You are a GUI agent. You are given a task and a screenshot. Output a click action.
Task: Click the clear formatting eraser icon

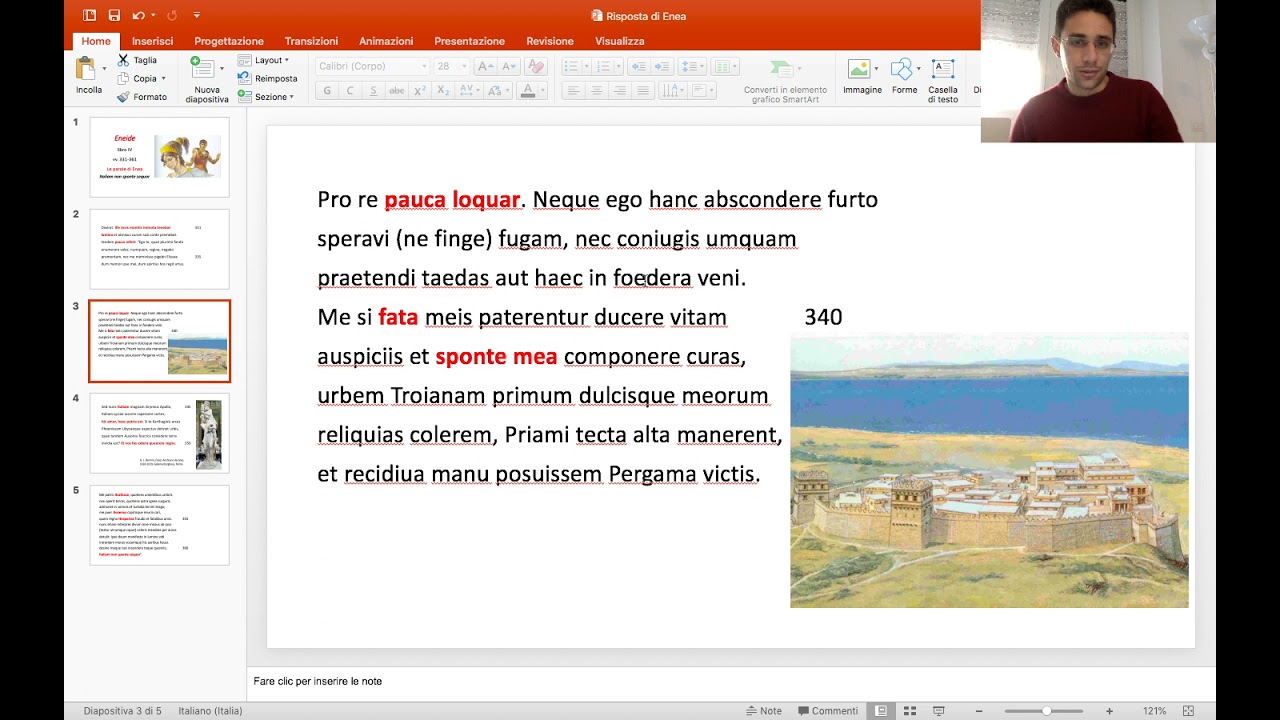pos(536,66)
